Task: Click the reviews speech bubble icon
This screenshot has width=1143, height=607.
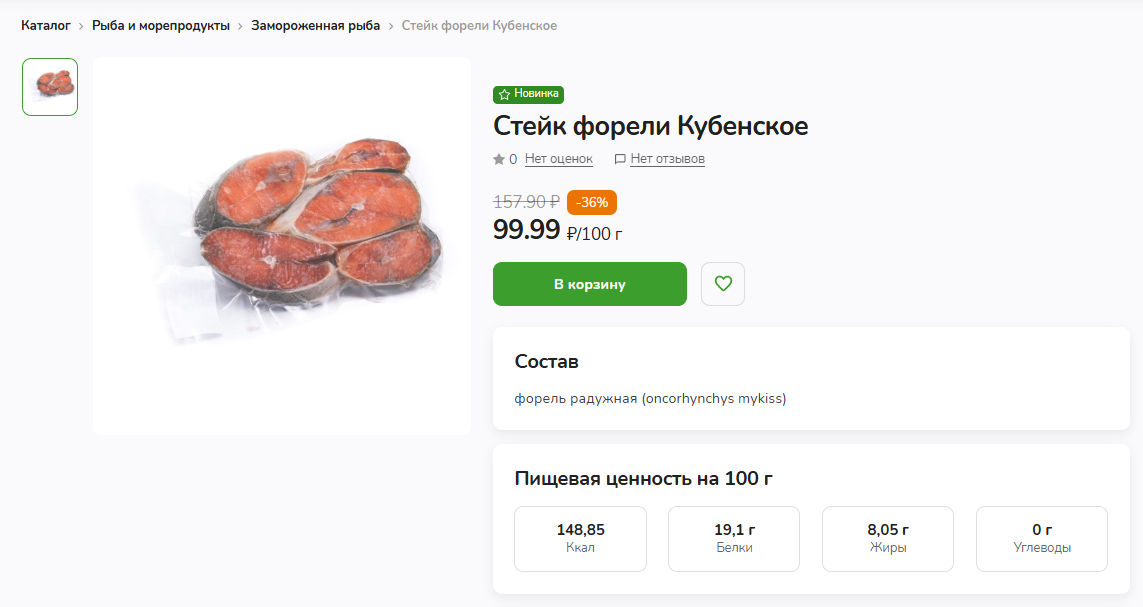Action: (x=620, y=159)
